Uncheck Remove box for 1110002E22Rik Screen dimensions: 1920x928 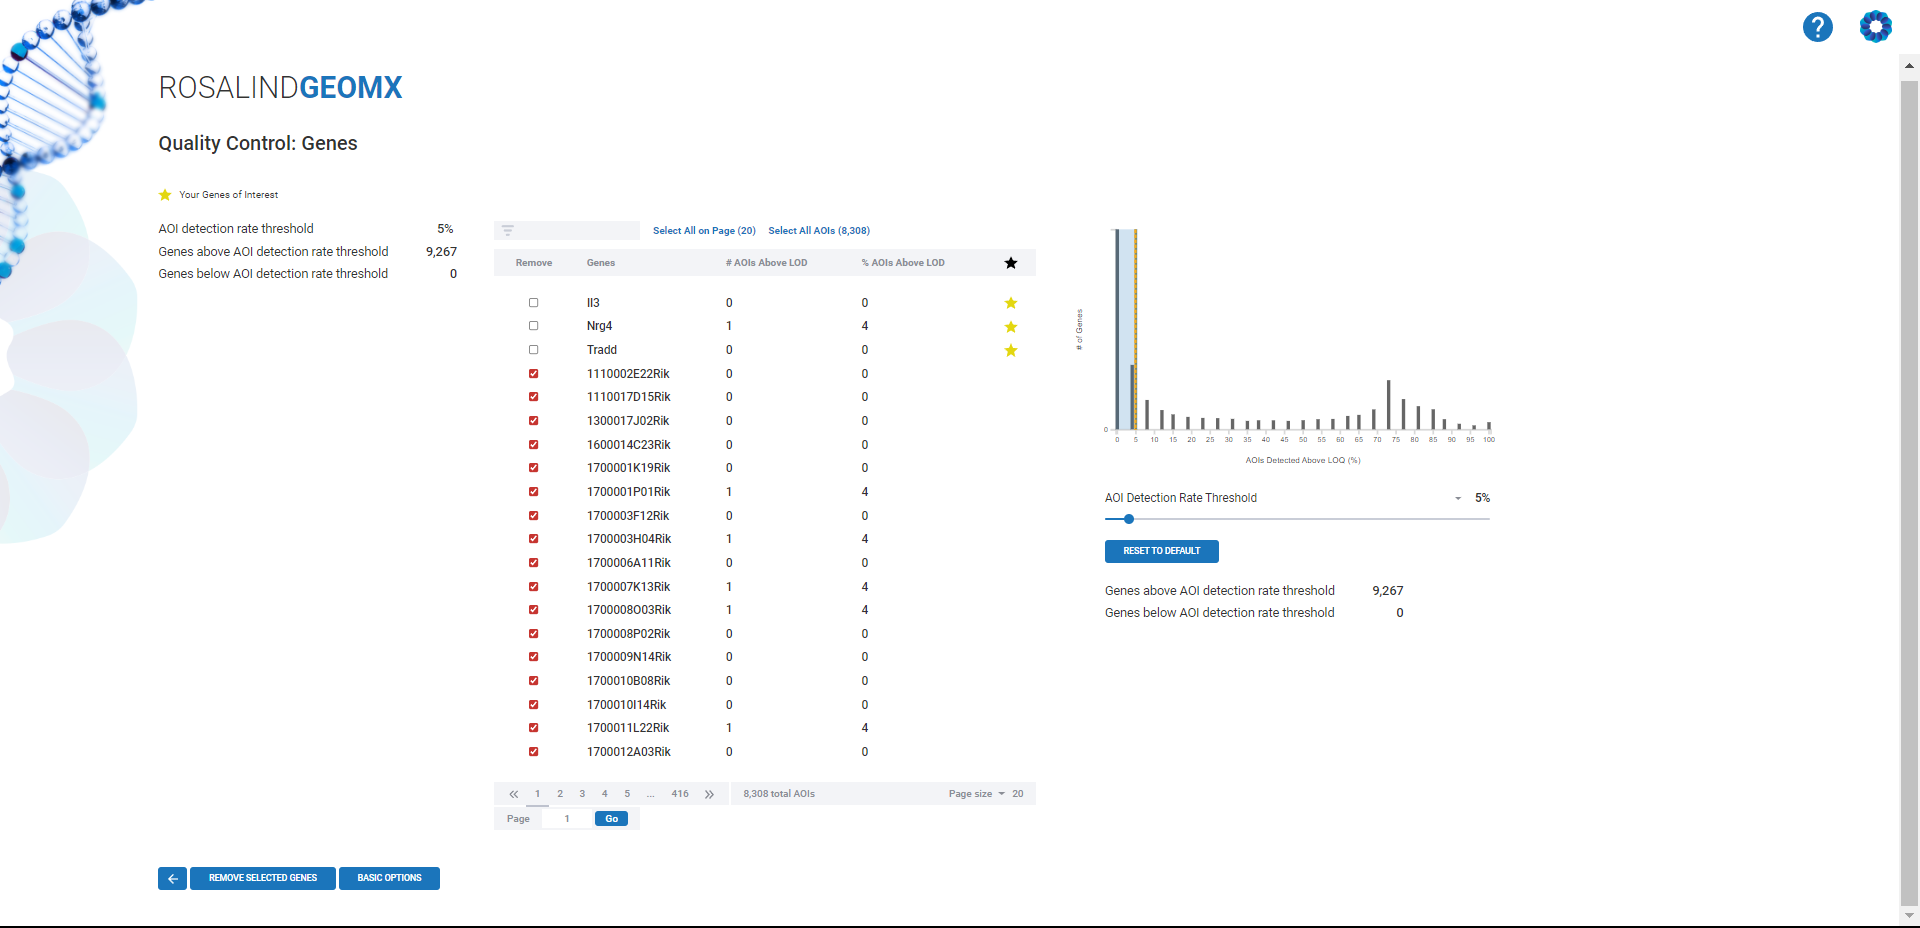[533, 374]
